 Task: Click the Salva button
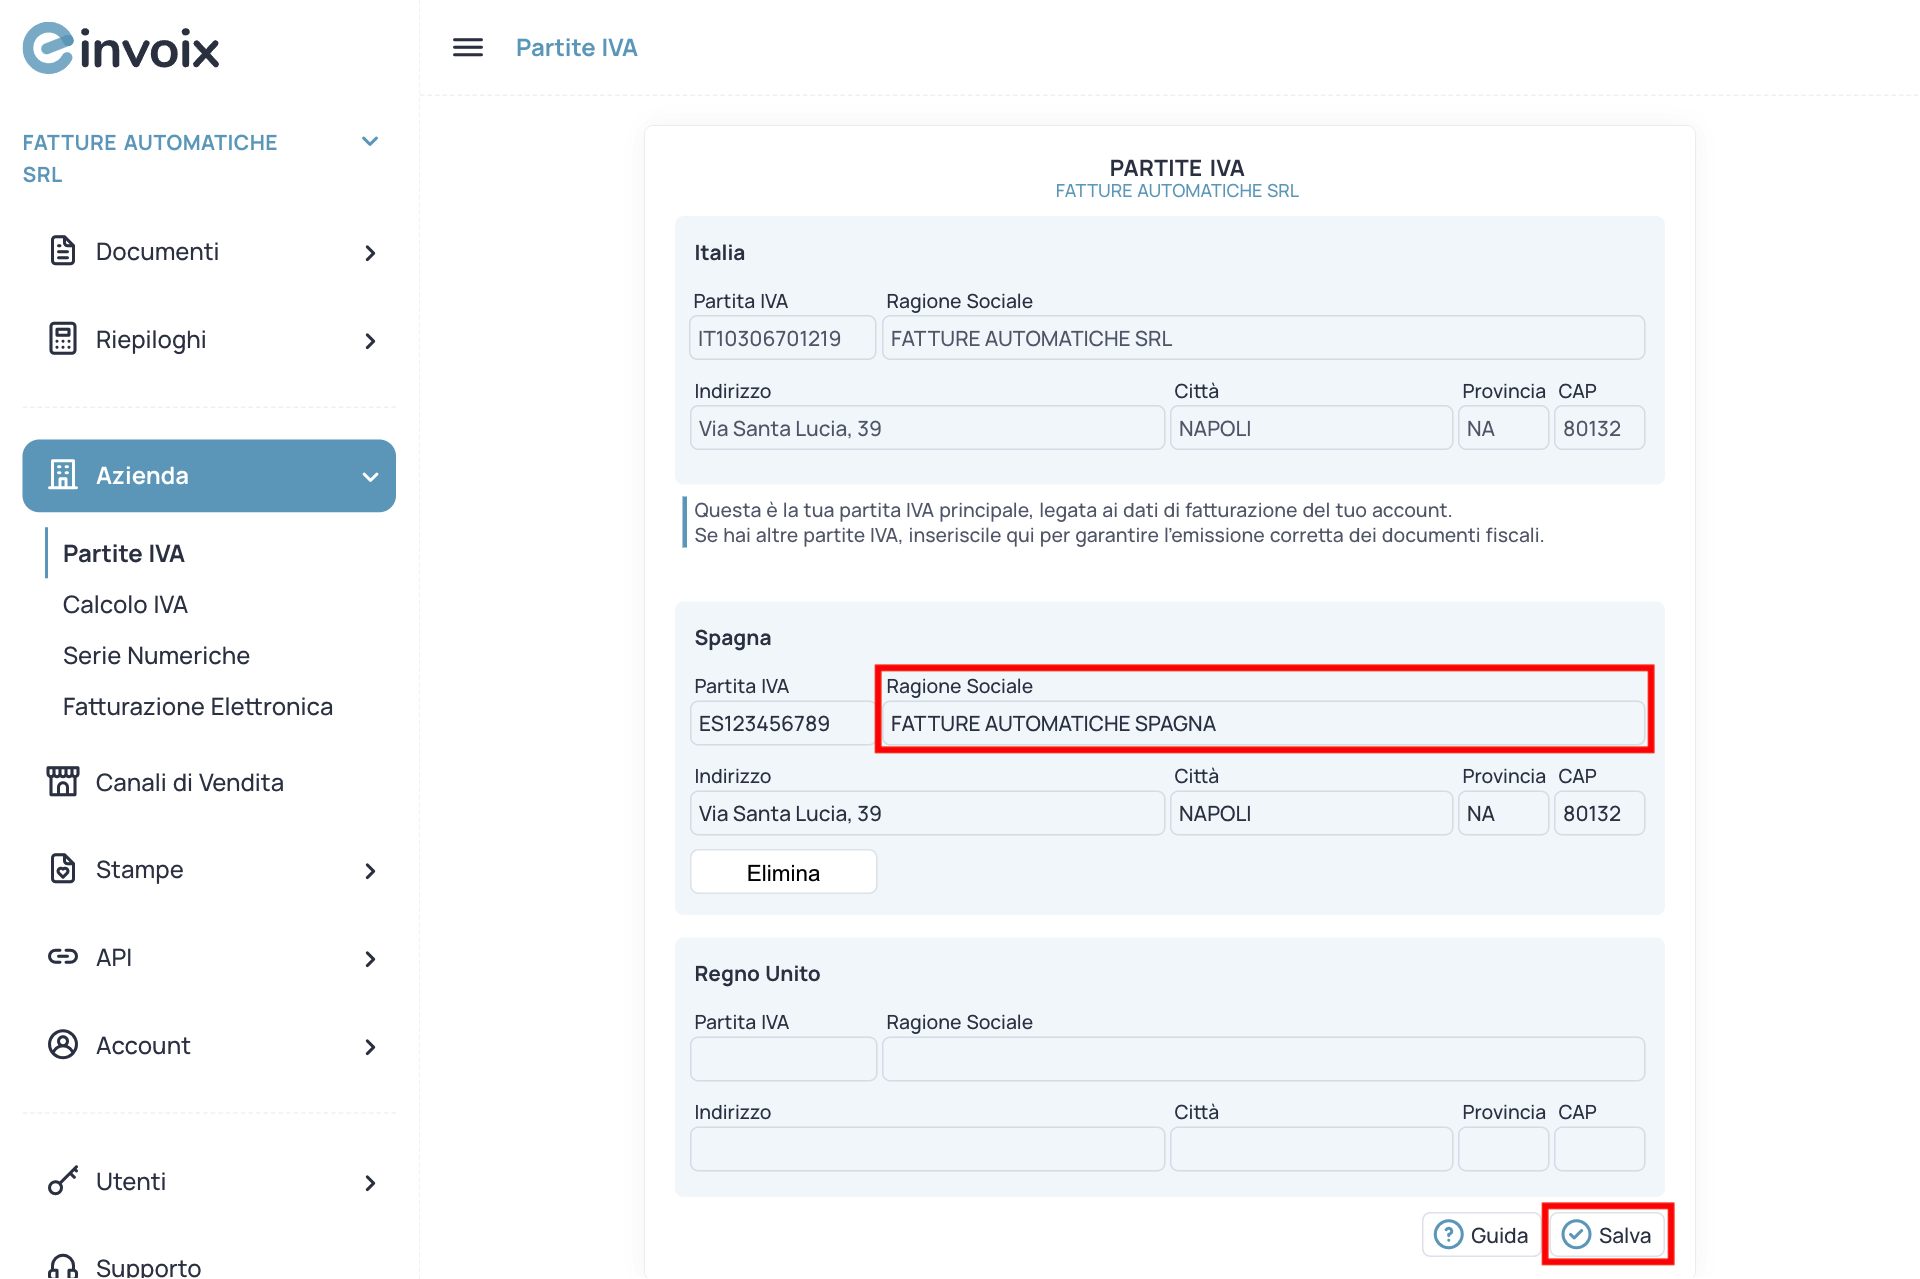1607,1235
